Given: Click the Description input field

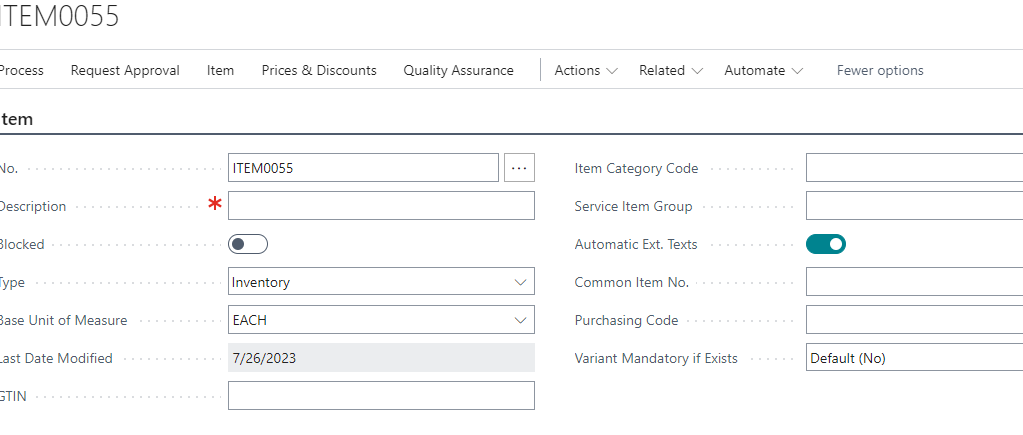Looking at the screenshot, I should click(x=381, y=205).
